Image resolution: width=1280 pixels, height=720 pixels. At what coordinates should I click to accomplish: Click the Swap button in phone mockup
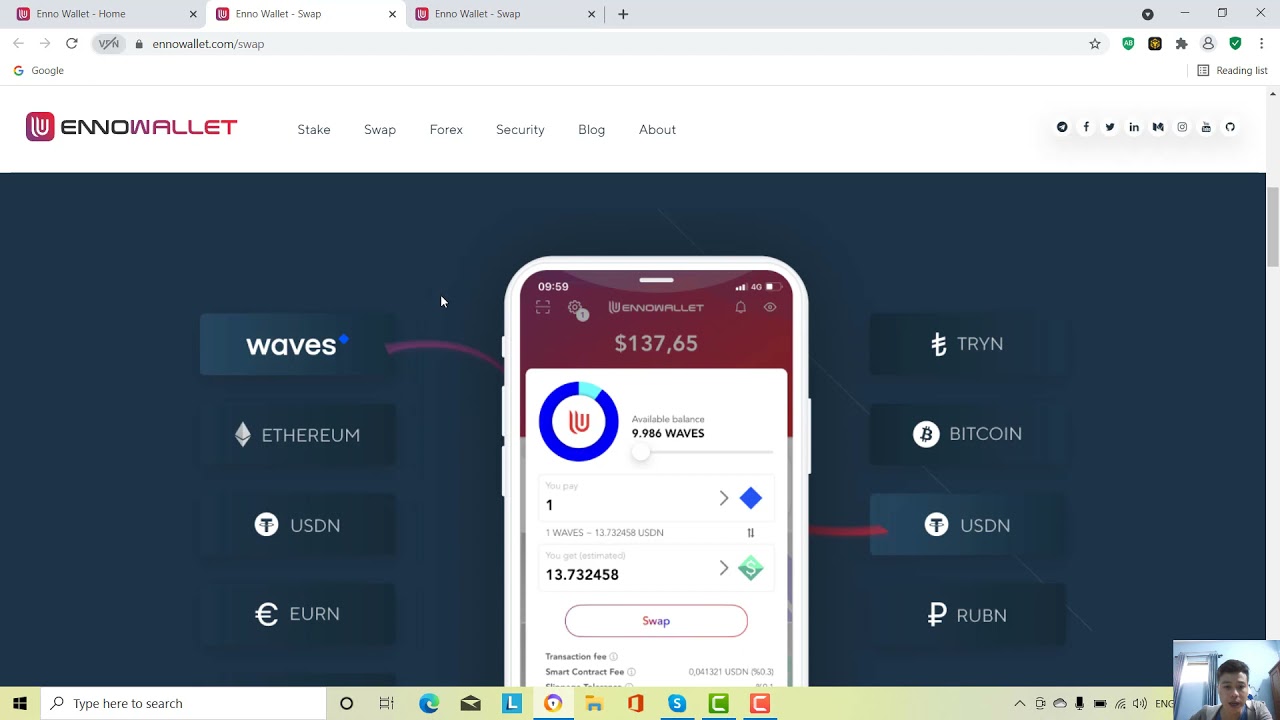pyautogui.click(x=656, y=621)
